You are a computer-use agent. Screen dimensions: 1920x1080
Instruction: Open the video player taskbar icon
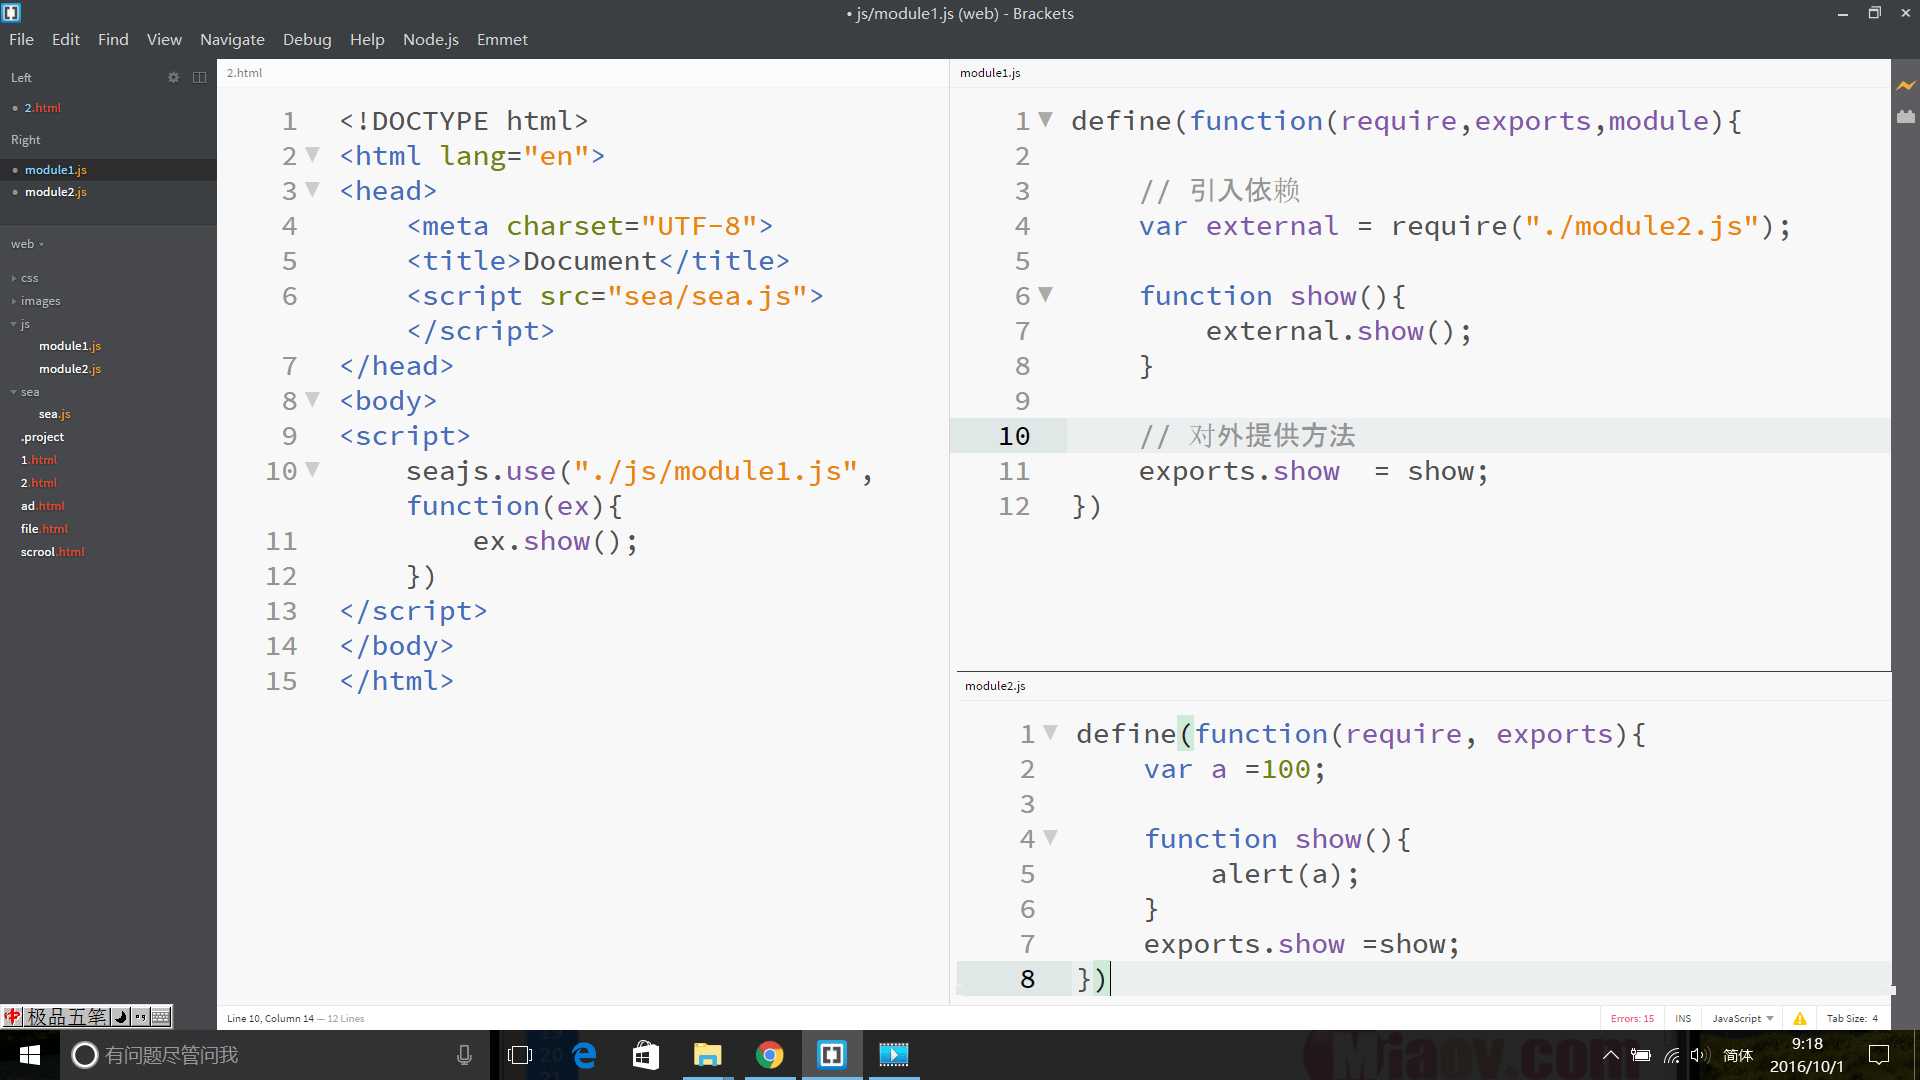click(894, 1055)
